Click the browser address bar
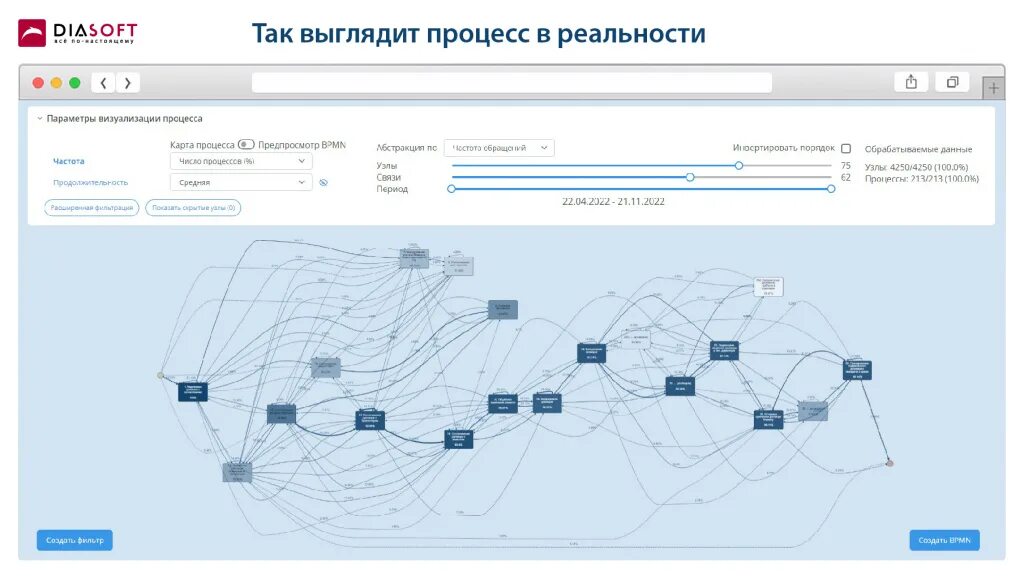1024x579 pixels. (512, 83)
